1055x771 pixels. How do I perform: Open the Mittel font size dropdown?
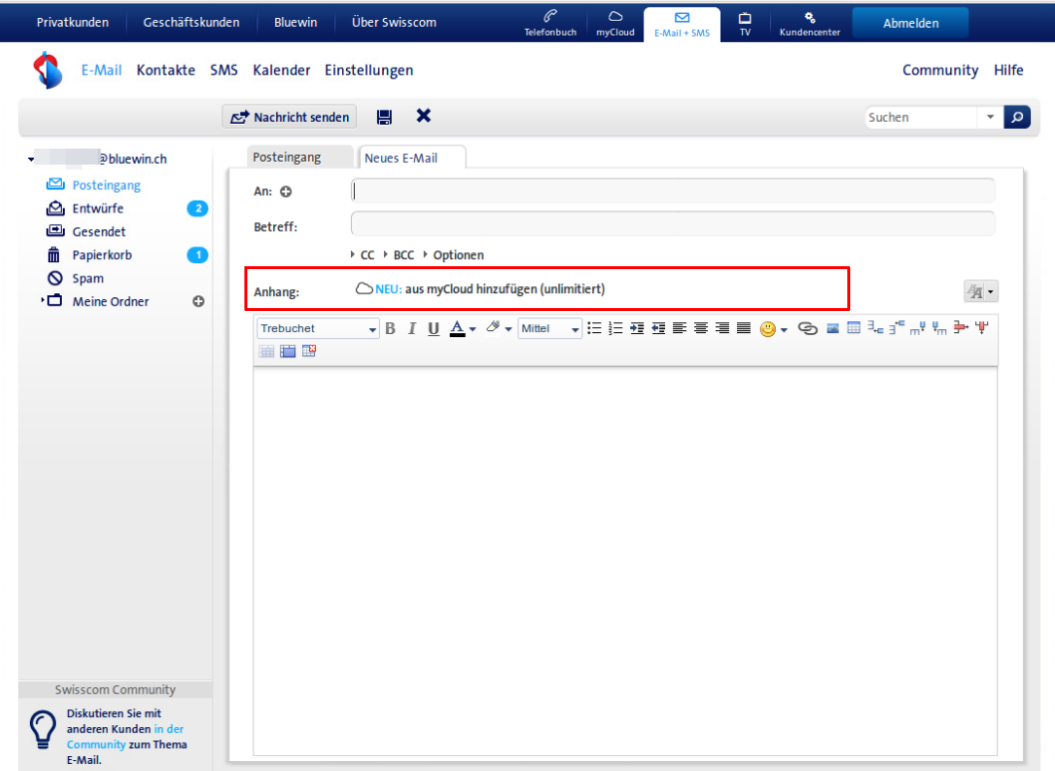pyautogui.click(x=549, y=329)
